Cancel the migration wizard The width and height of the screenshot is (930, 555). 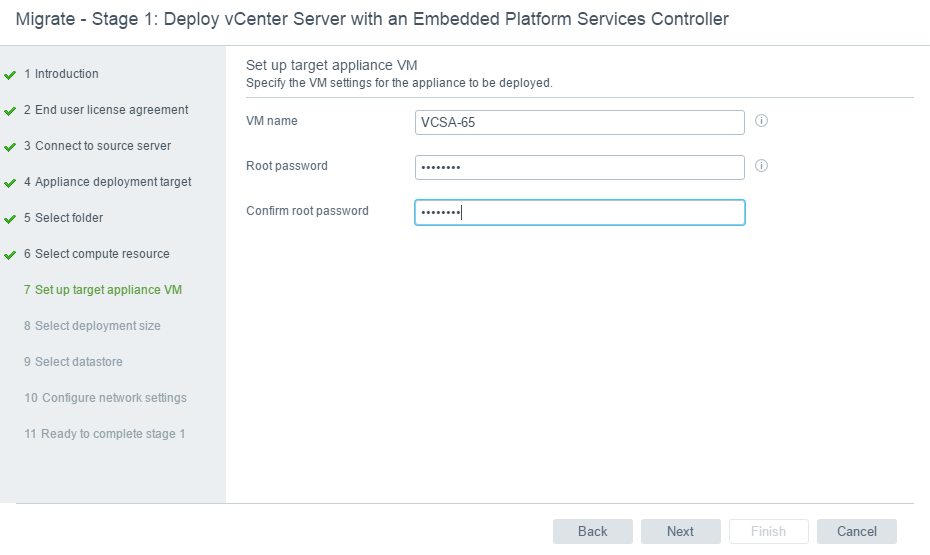pos(856,531)
